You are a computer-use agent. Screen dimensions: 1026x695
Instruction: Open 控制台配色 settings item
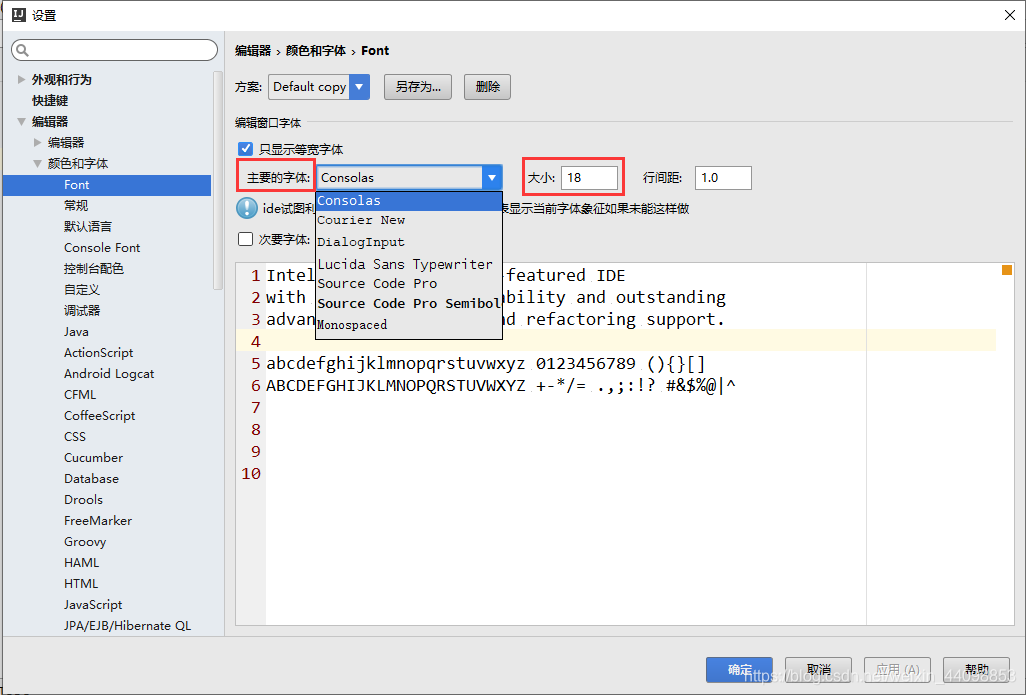(x=94, y=268)
